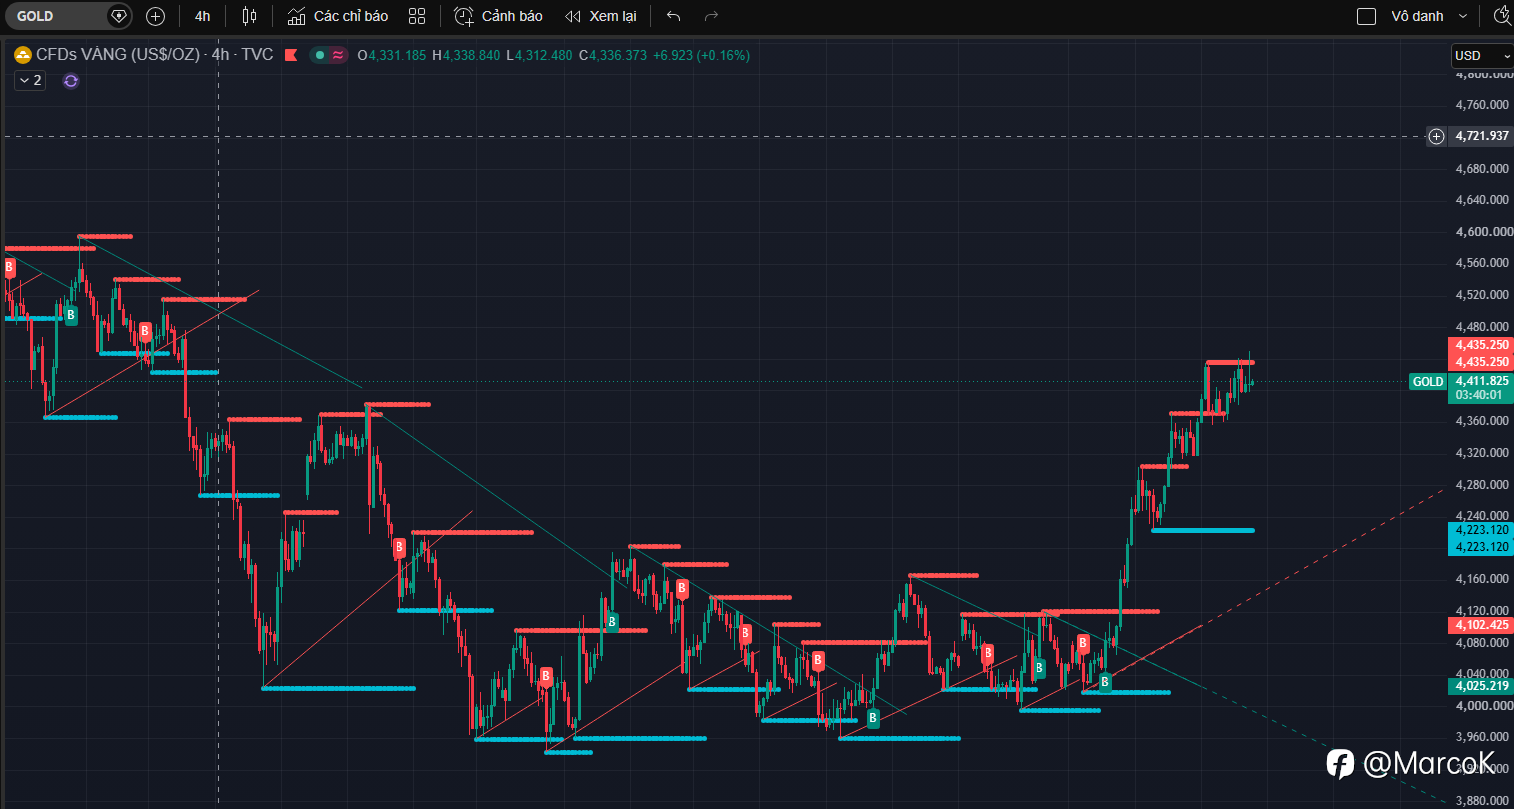
Task: Click the +6.923 (+0.16%) change value
Action: point(701,55)
